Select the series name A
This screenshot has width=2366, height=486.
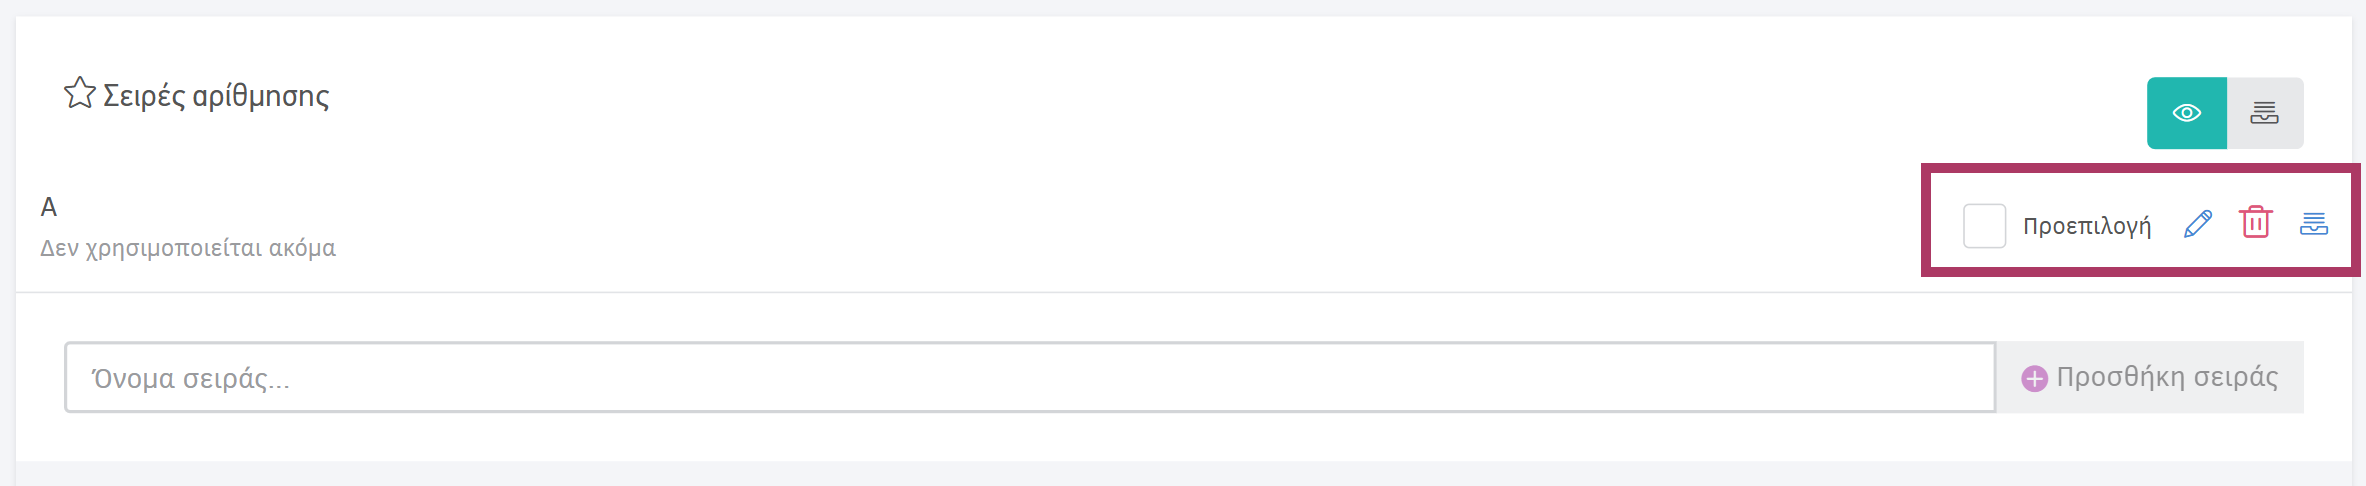(49, 207)
